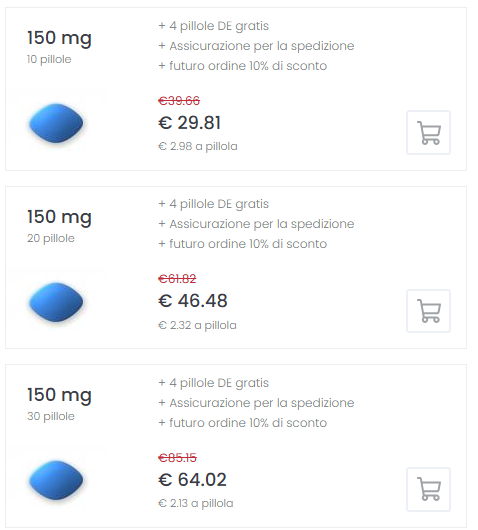
Task: Click the € 29.81 price
Action: [x=189, y=122]
